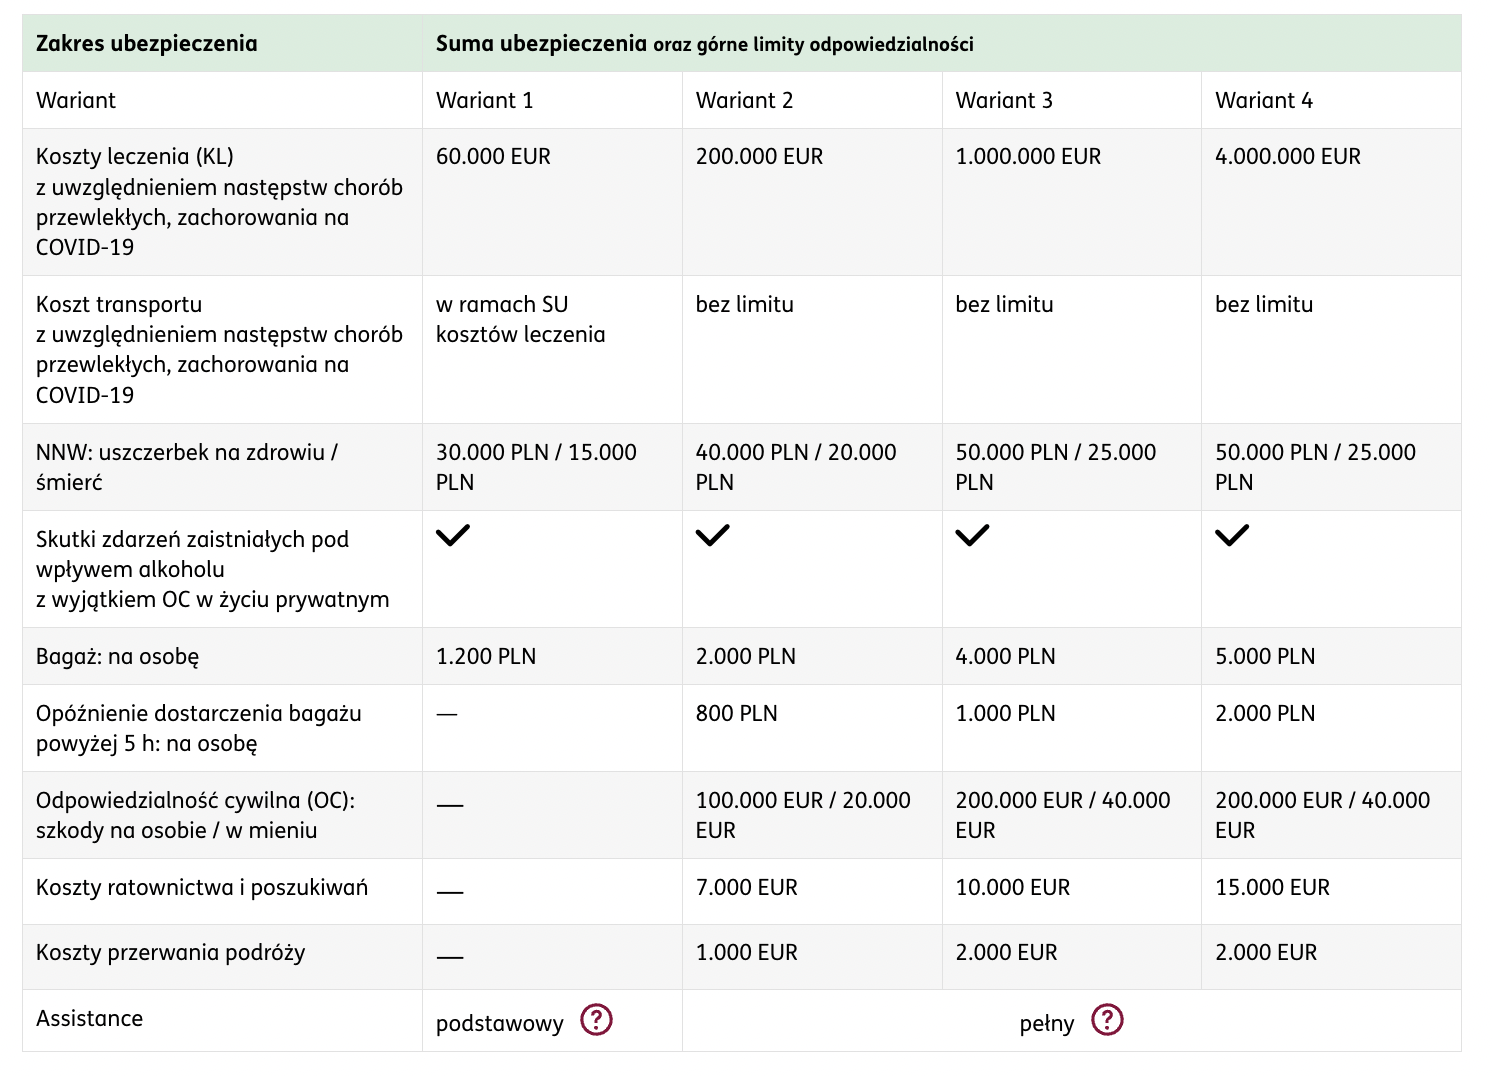Click alcohol coverage checkmark under Wariant 1
Viewport: 1492px width, 1076px height.
tap(453, 535)
